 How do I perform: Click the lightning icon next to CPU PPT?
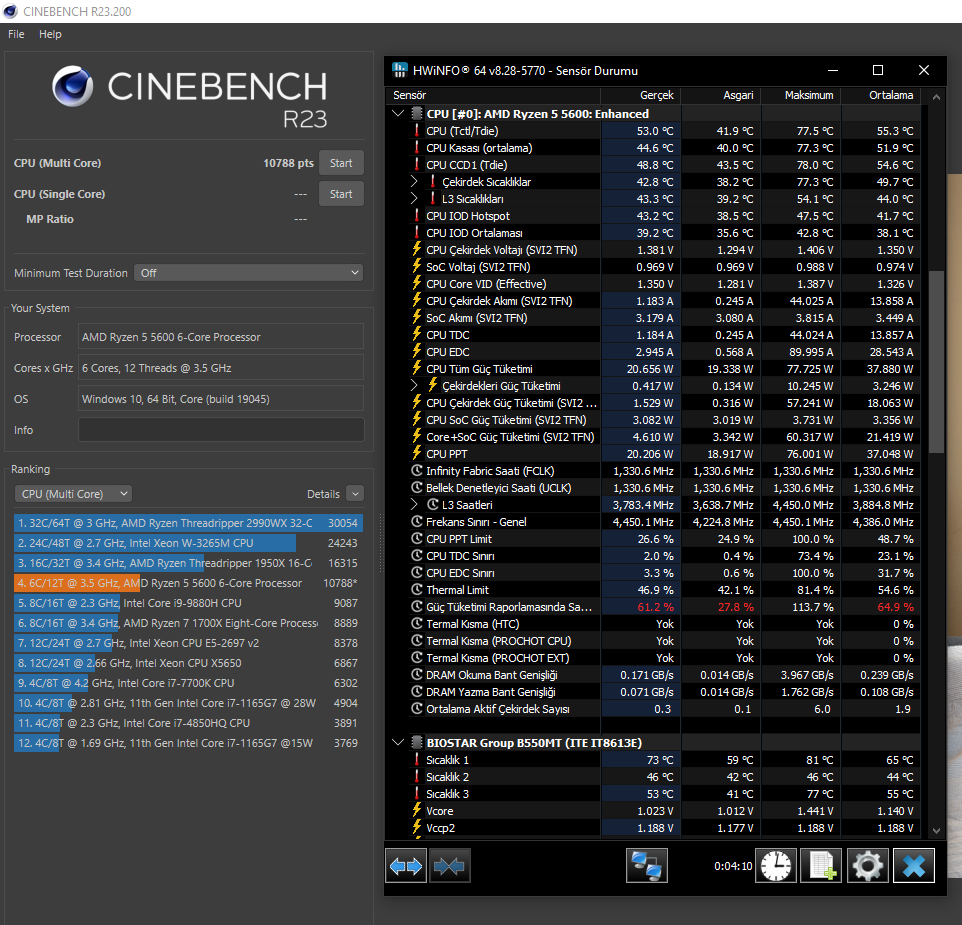click(417, 453)
